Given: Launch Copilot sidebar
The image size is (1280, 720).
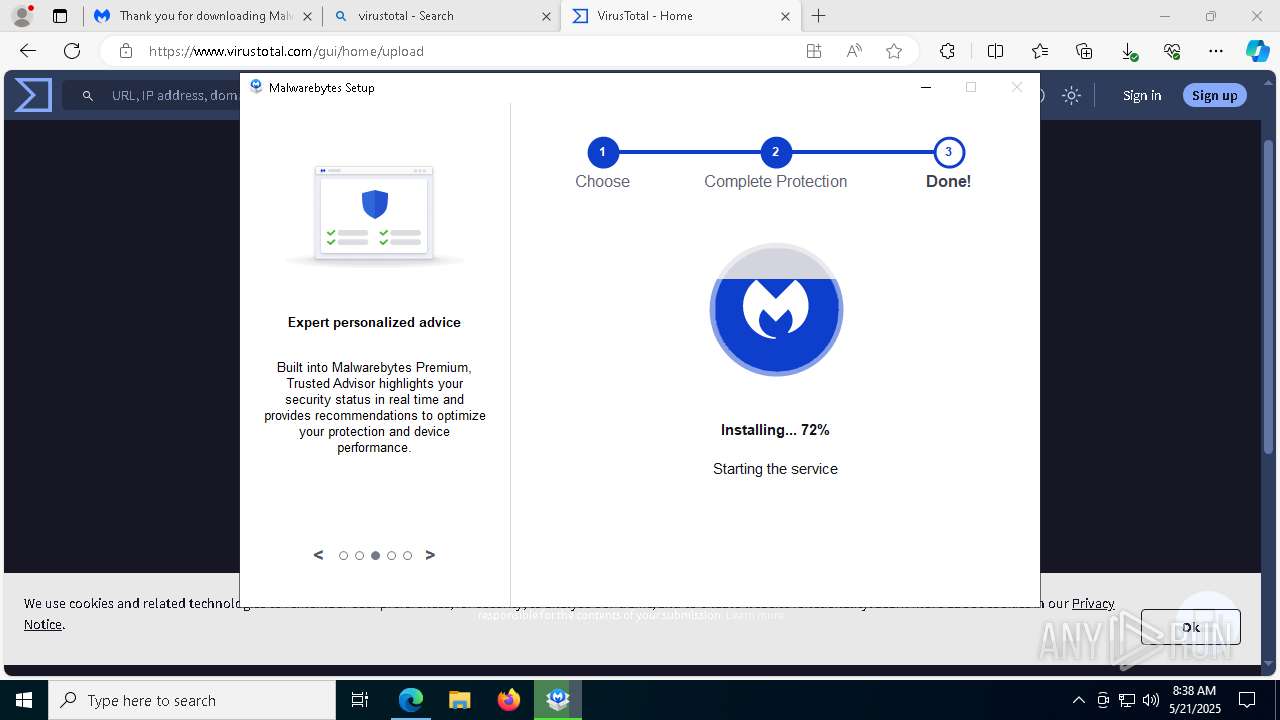Looking at the screenshot, I should (x=1257, y=51).
